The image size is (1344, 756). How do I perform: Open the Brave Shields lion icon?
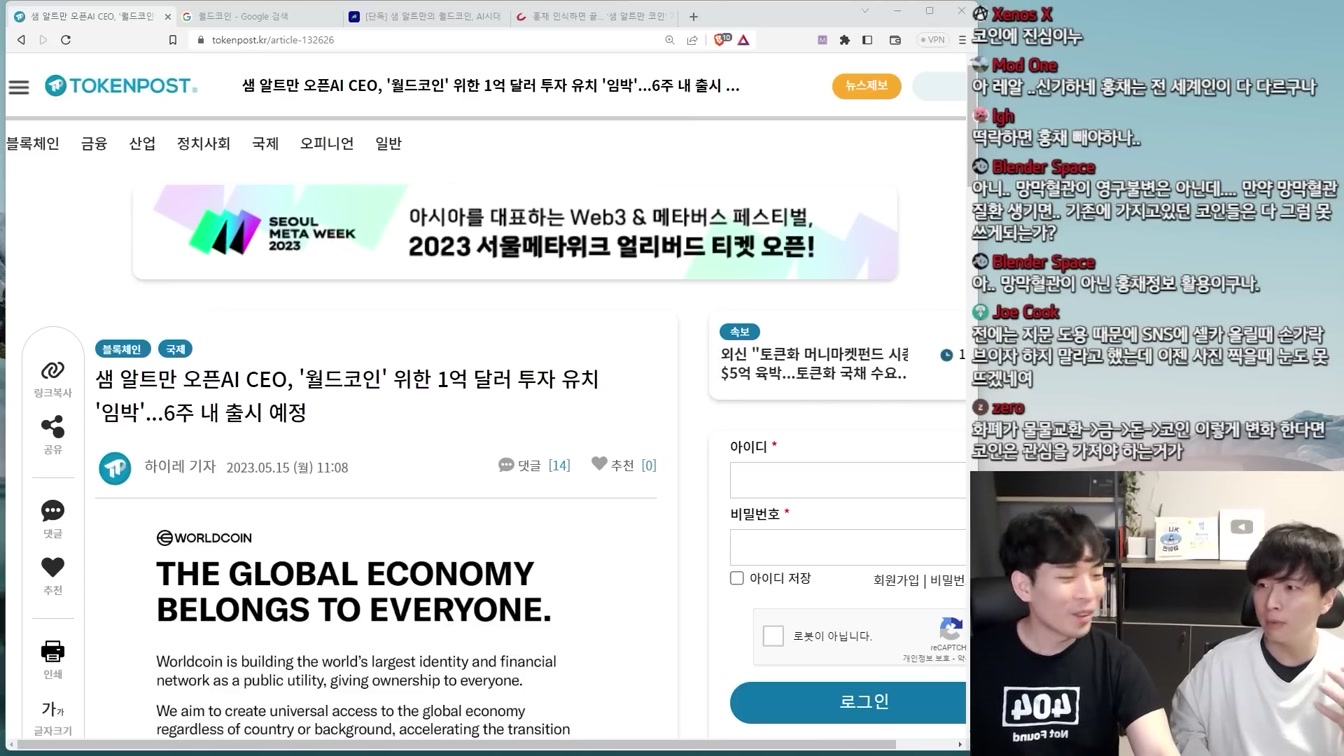click(721, 40)
